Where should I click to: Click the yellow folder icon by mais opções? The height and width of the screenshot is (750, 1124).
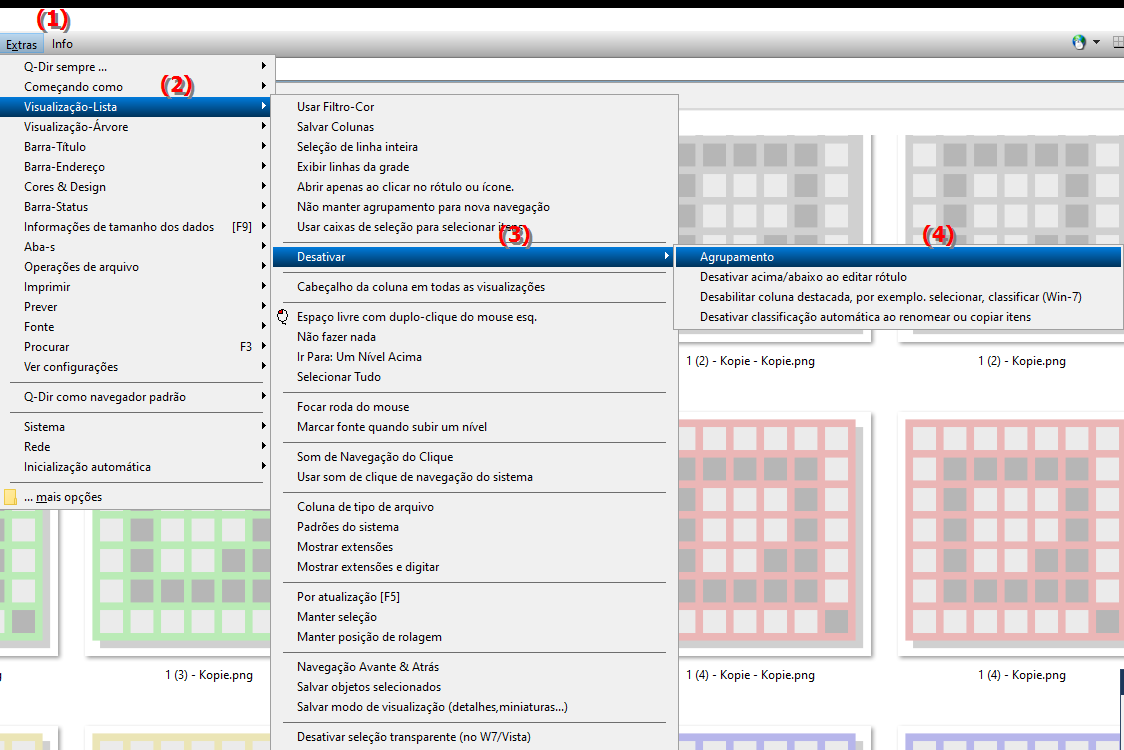(x=13, y=495)
